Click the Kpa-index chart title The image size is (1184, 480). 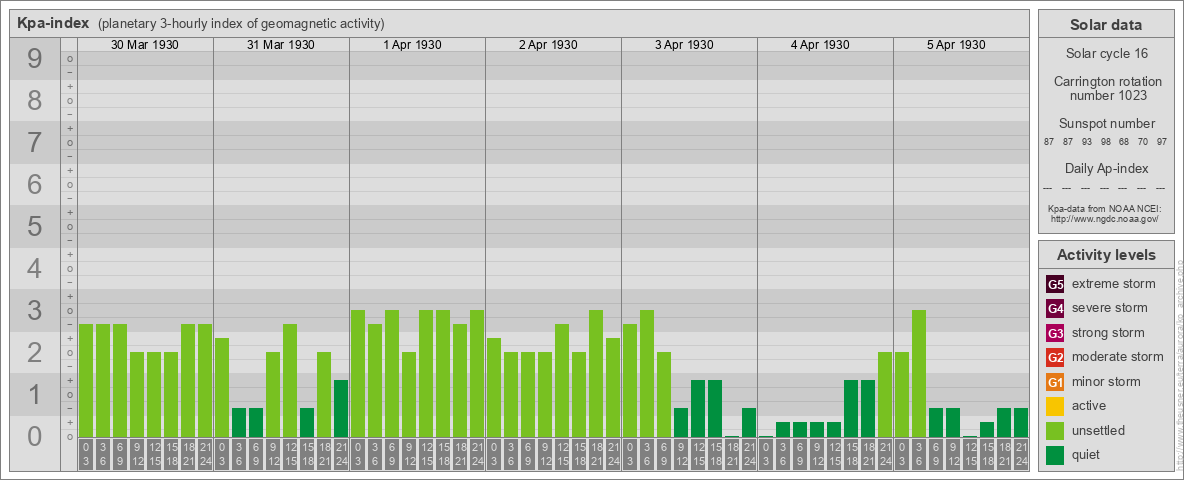pyautogui.click(x=55, y=23)
